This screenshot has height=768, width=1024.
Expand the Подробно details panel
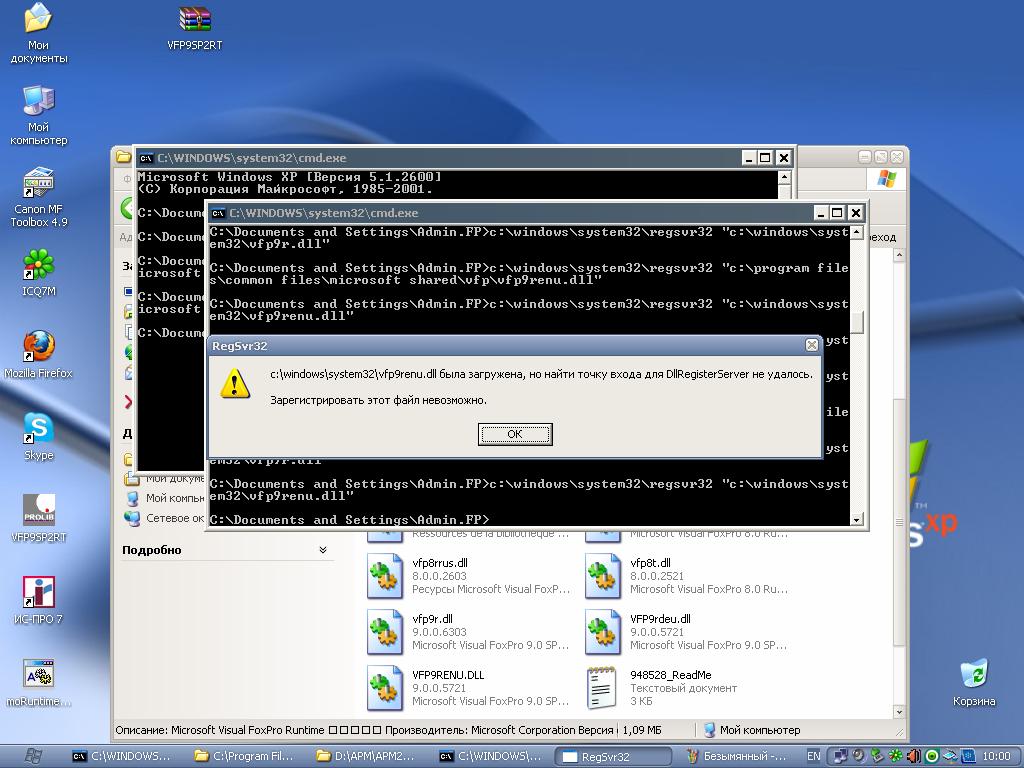pos(323,550)
